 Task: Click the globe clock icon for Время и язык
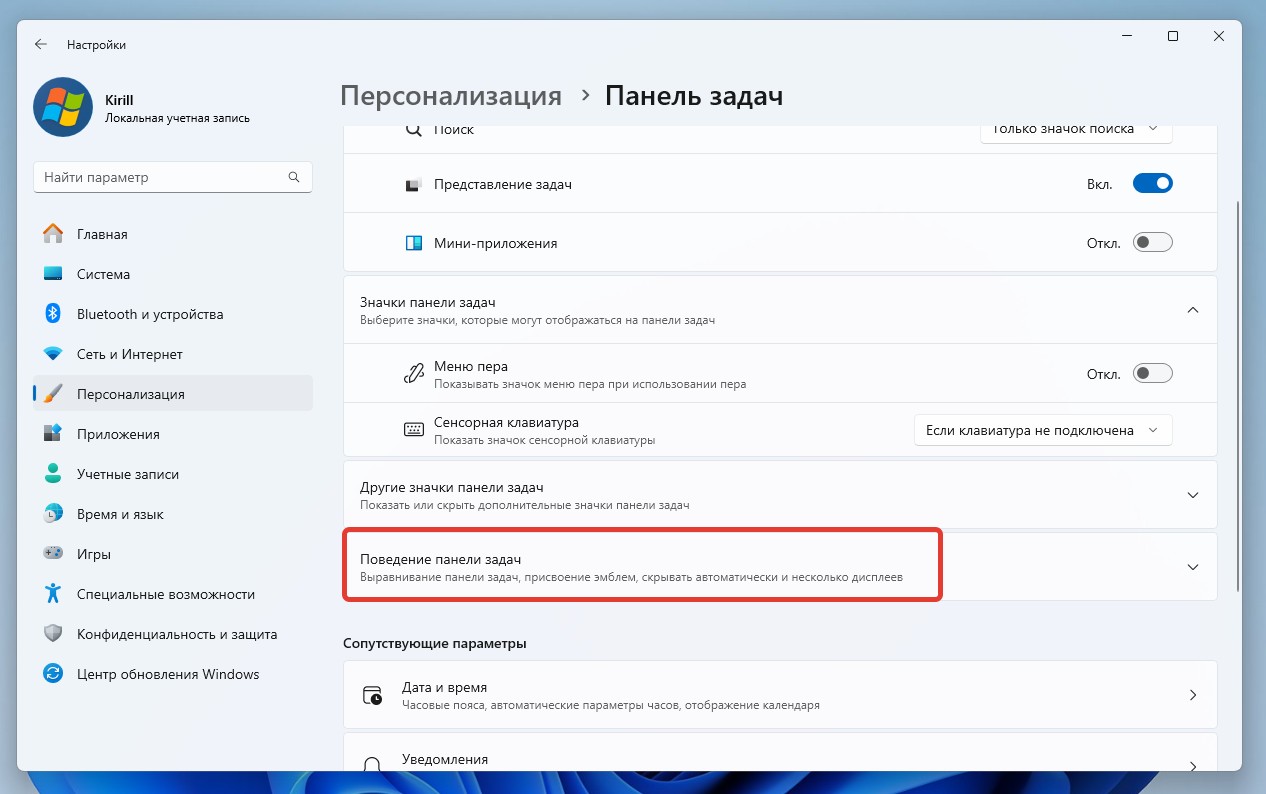click(x=54, y=514)
